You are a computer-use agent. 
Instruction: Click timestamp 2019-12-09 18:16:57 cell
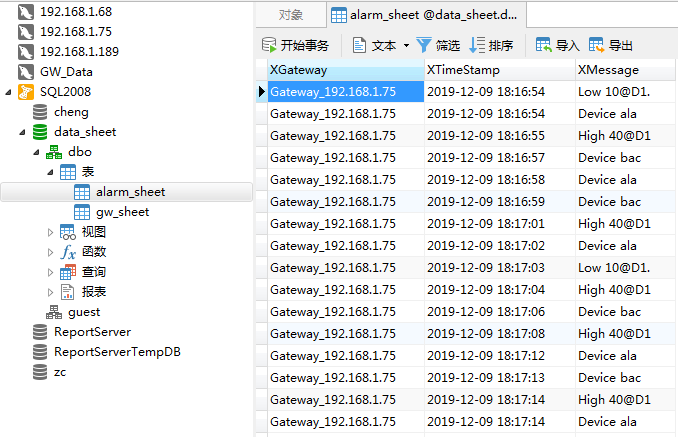coord(500,158)
